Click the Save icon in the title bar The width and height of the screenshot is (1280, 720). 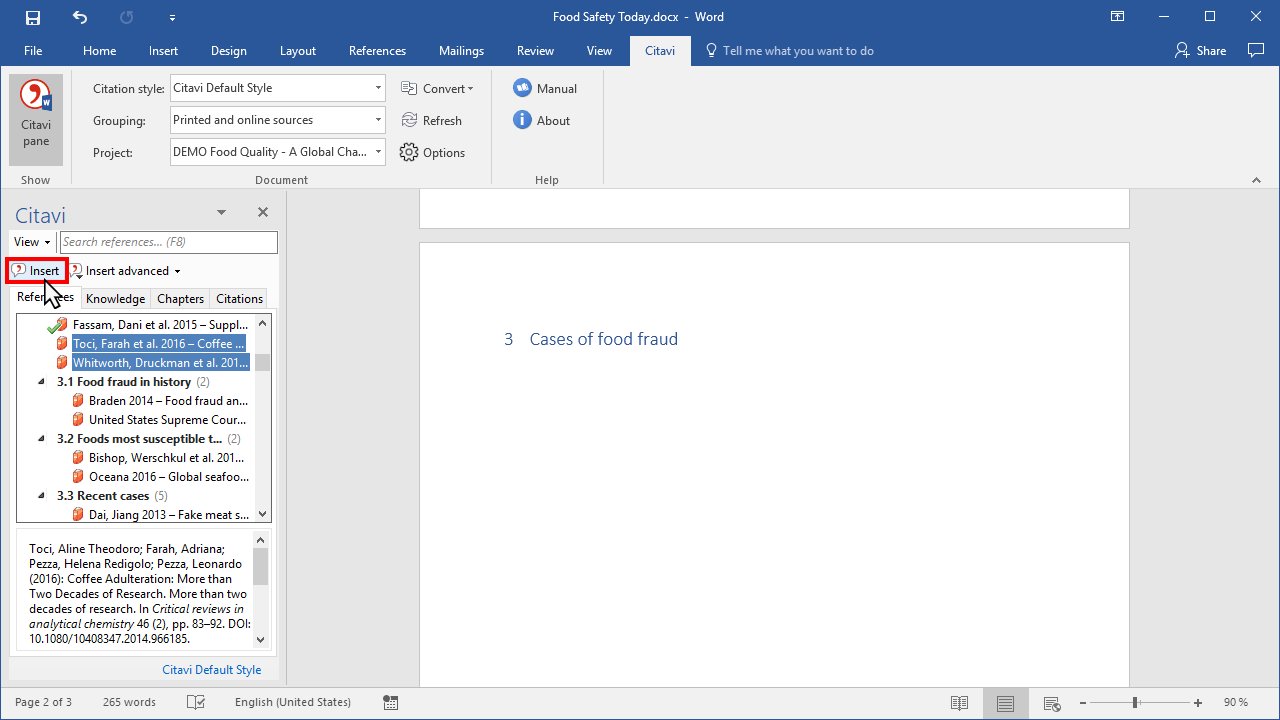point(33,17)
